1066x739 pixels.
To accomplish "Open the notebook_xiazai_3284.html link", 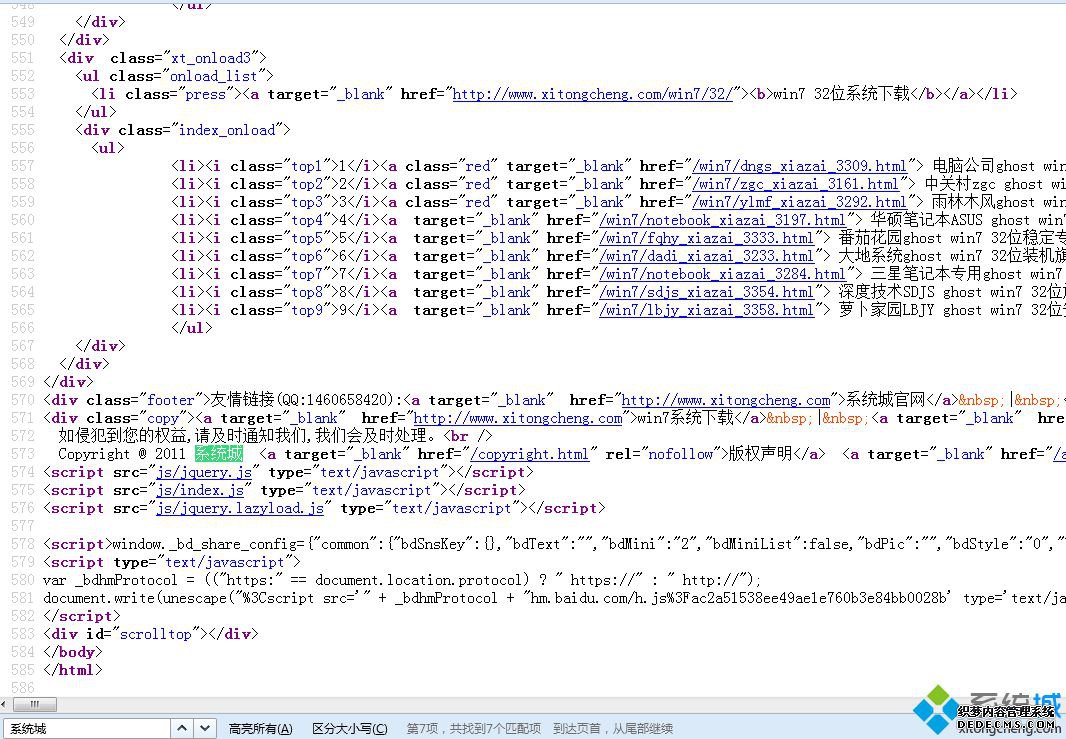I will tap(722, 274).
